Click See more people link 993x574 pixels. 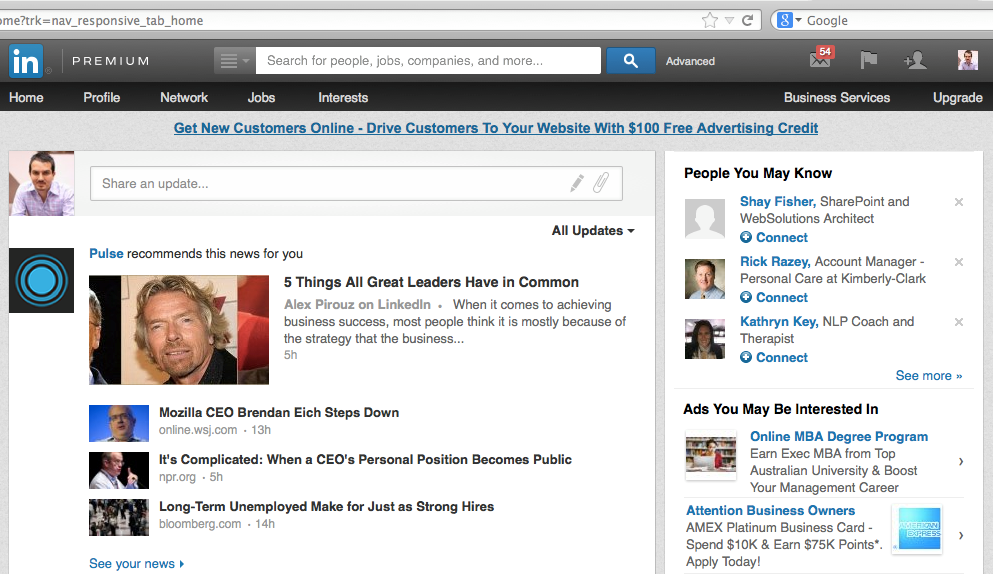[928, 376]
